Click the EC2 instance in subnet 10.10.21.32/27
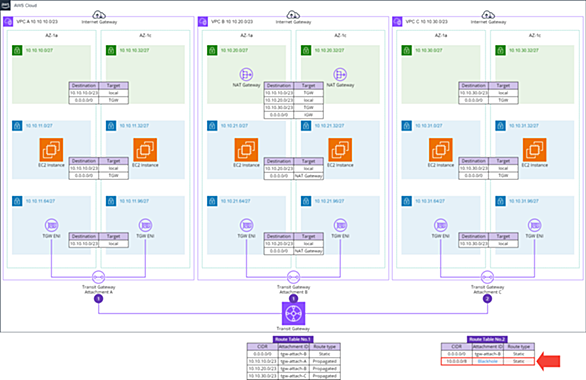The height and width of the screenshot is (380, 586). point(340,150)
